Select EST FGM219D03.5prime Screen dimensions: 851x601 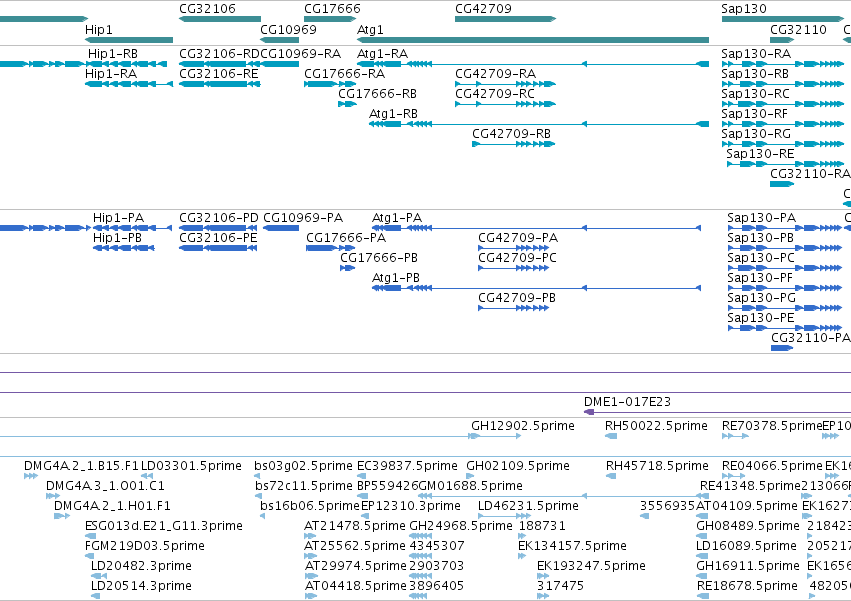point(145,546)
